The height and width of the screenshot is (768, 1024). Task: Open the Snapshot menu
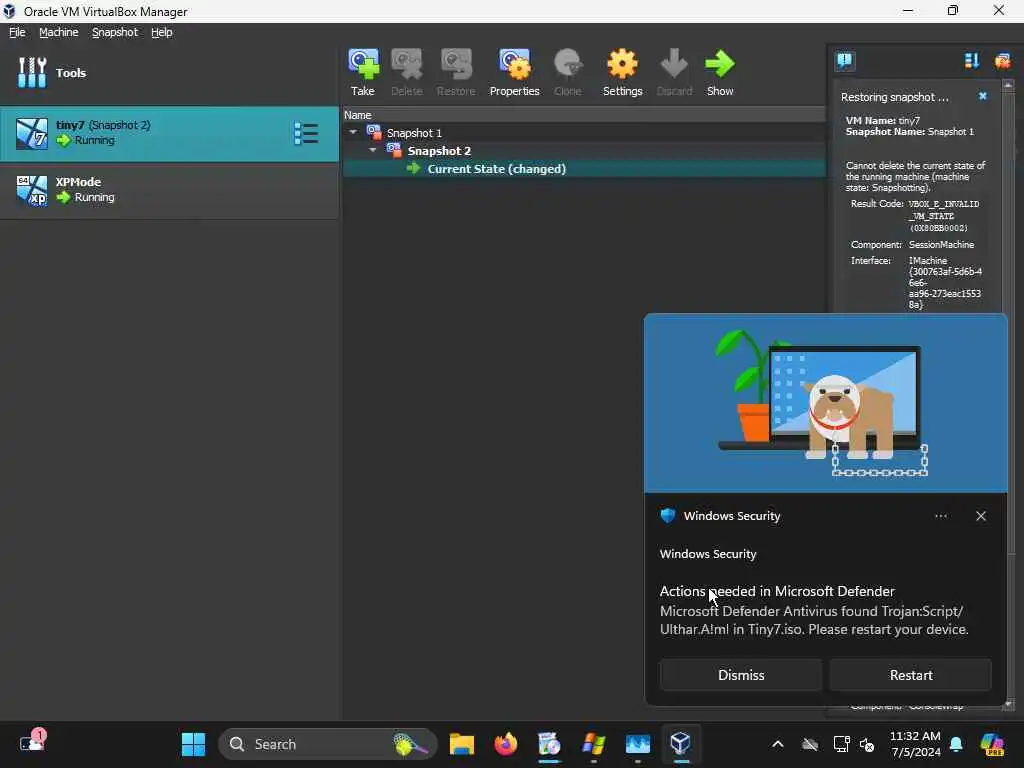point(115,32)
